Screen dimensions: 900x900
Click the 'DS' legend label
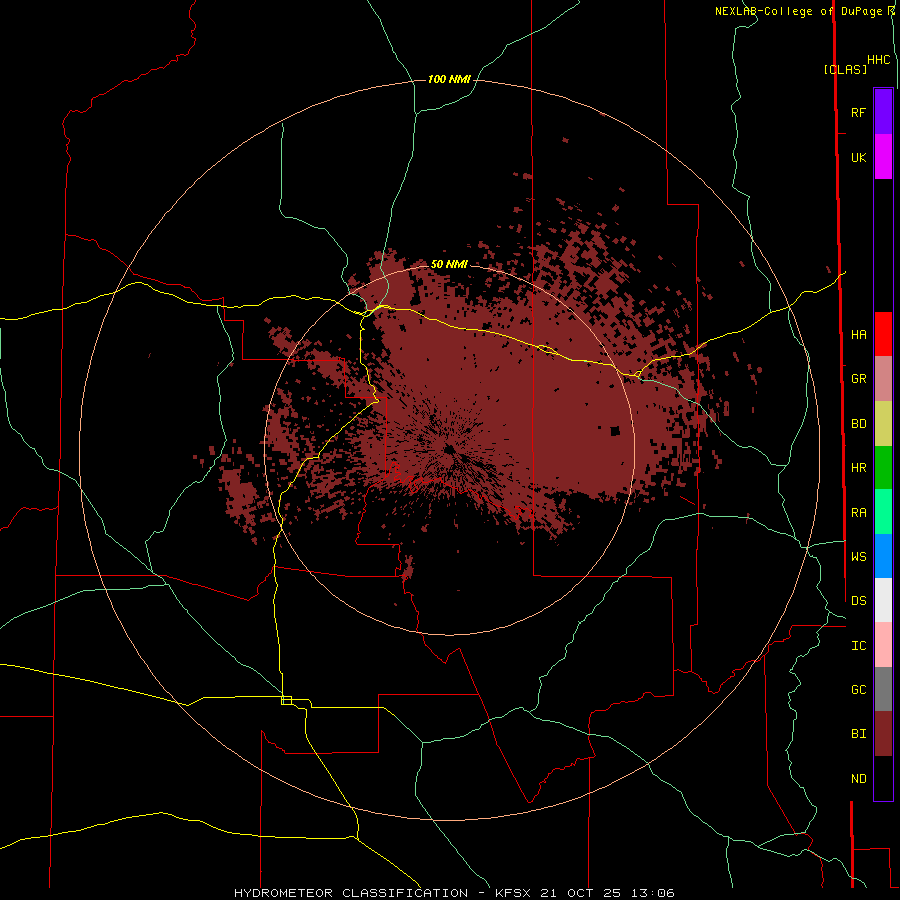point(858,601)
